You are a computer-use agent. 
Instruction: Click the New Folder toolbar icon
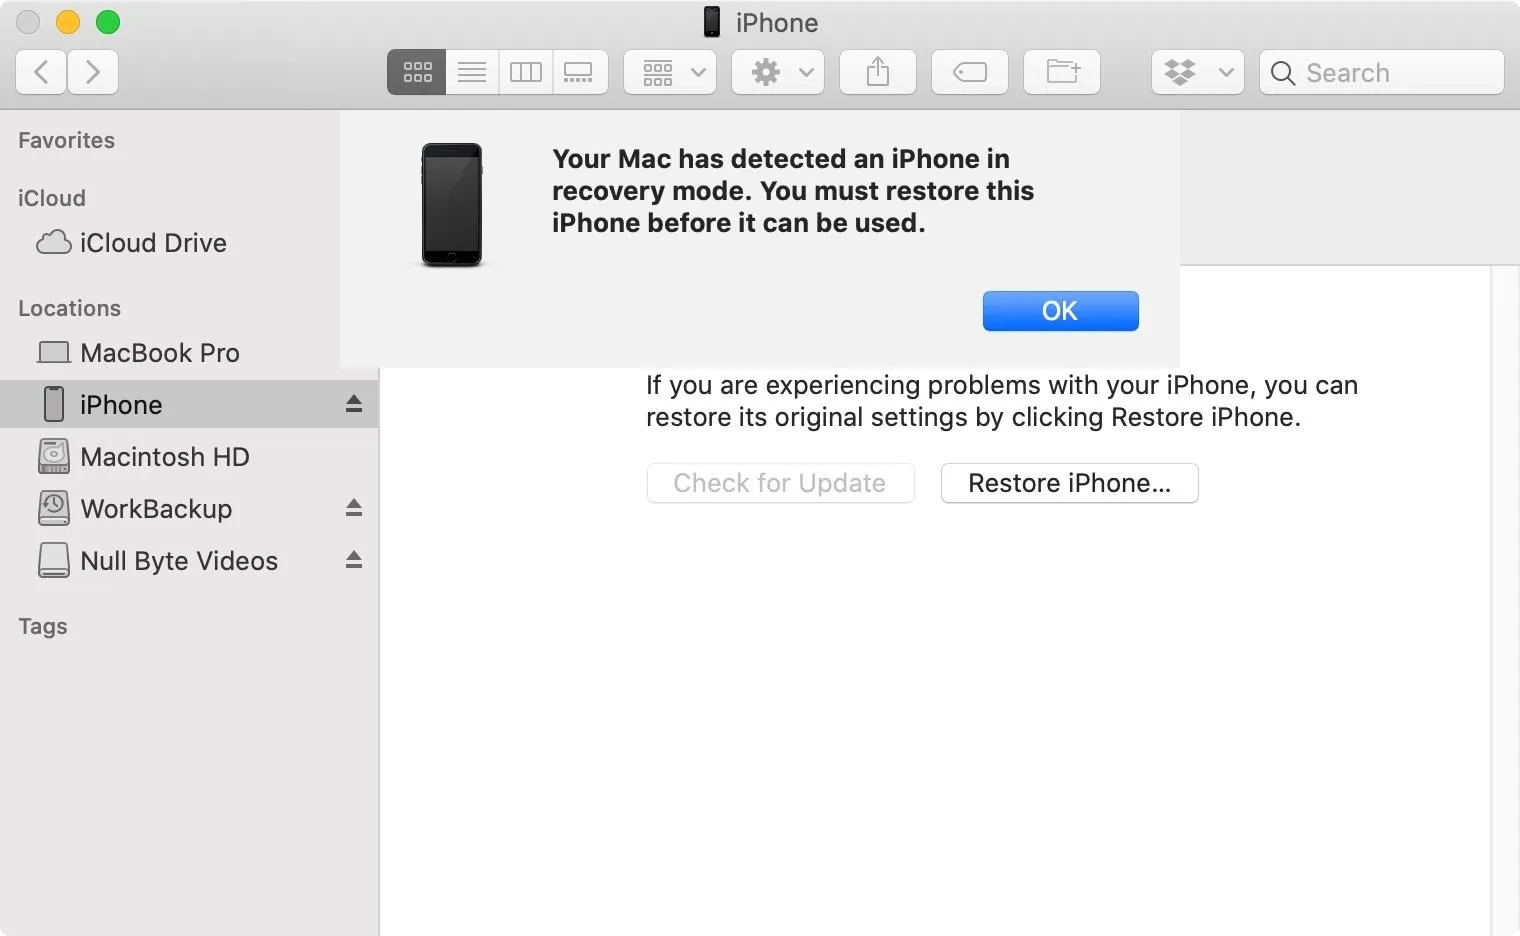click(1062, 72)
